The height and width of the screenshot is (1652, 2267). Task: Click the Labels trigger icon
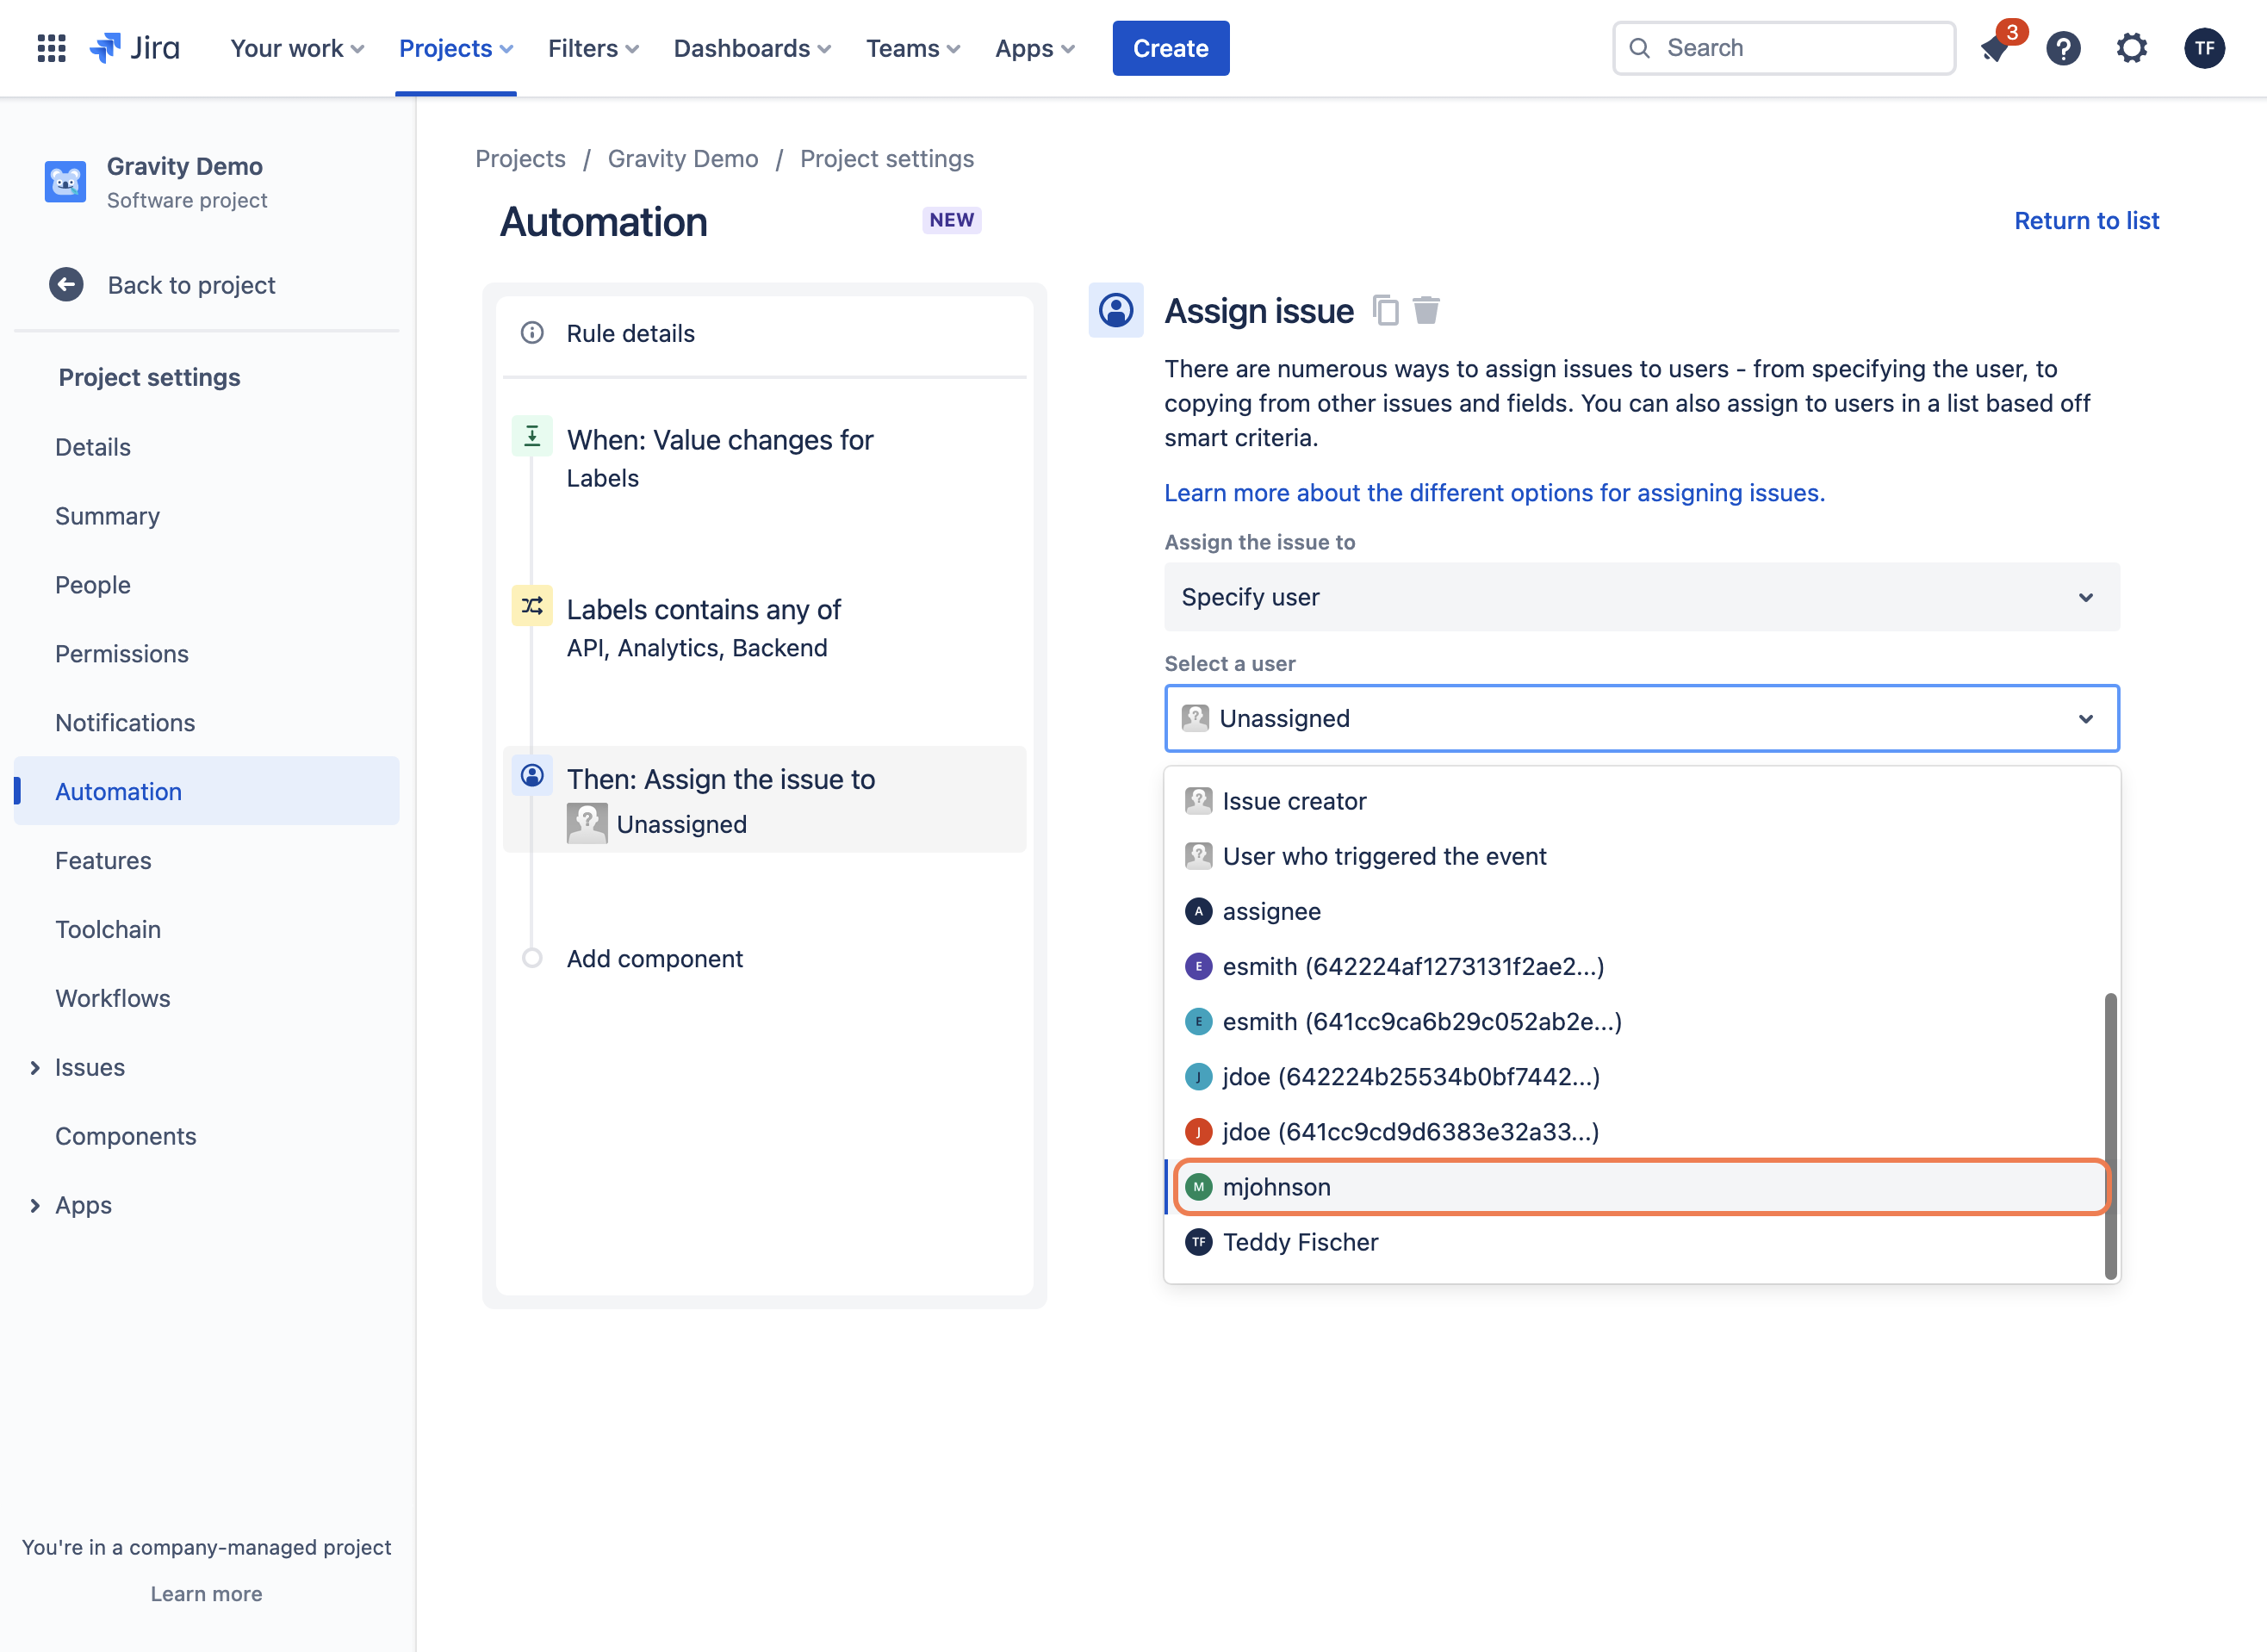coord(532,436)
